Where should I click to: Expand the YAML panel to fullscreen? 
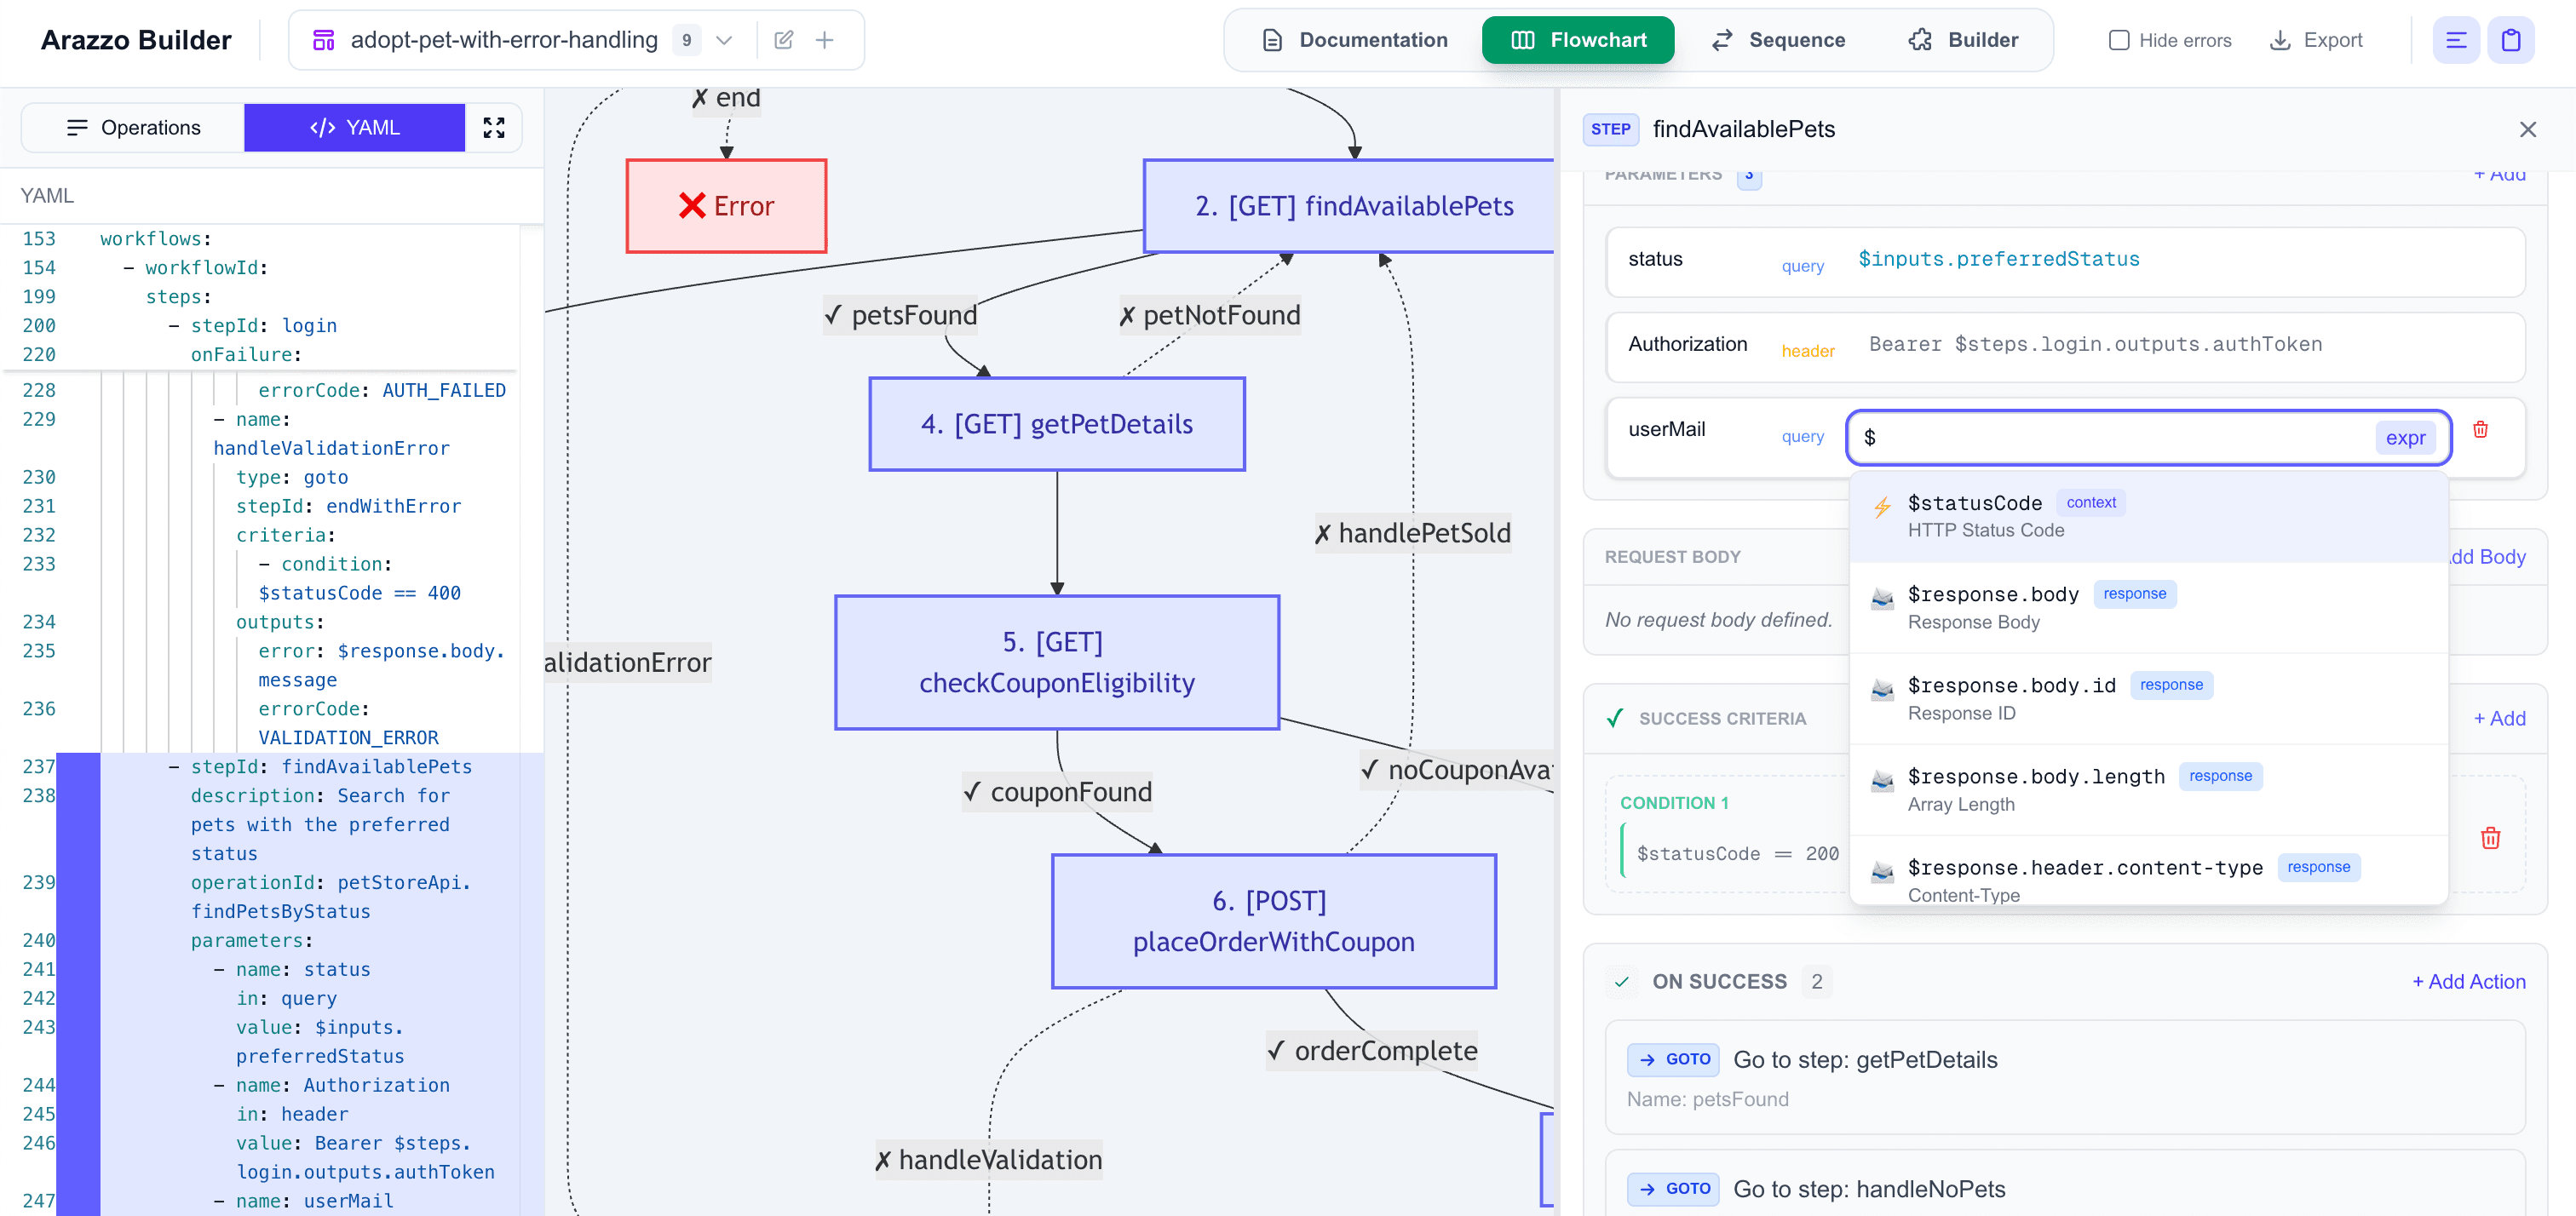[x=494, y=127]
